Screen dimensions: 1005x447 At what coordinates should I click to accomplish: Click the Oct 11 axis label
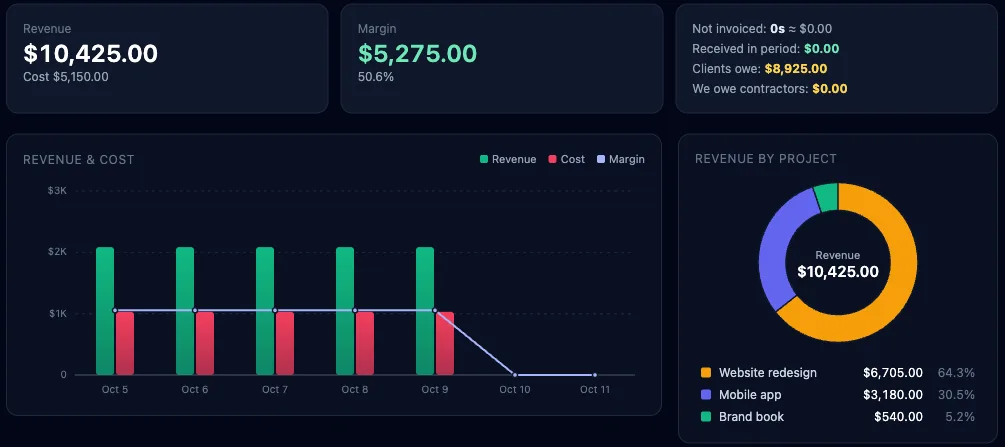595,389
